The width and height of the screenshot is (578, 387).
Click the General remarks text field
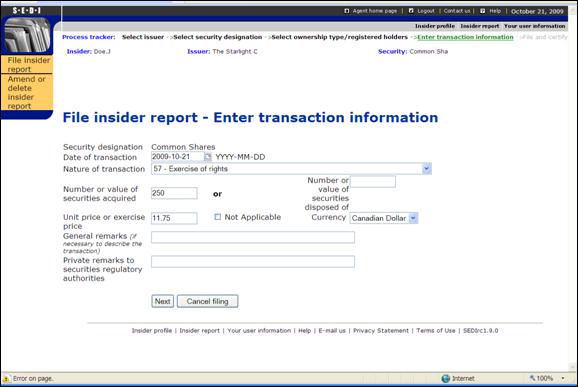[253, 237]
